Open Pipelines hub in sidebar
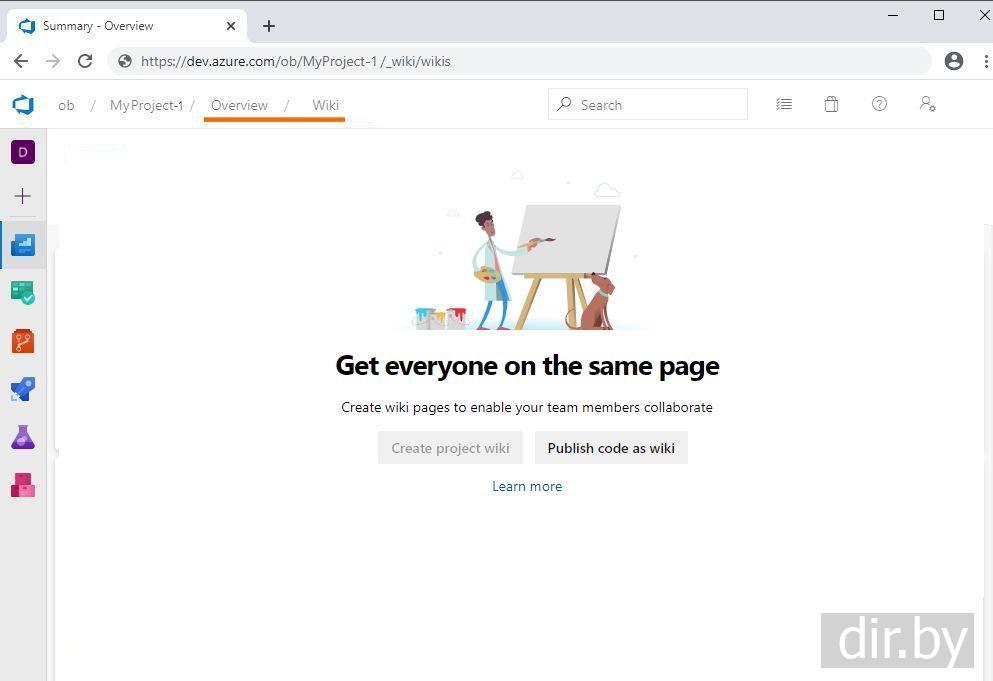Viewport: 993px width, 681px height. [x=23, y=390]
